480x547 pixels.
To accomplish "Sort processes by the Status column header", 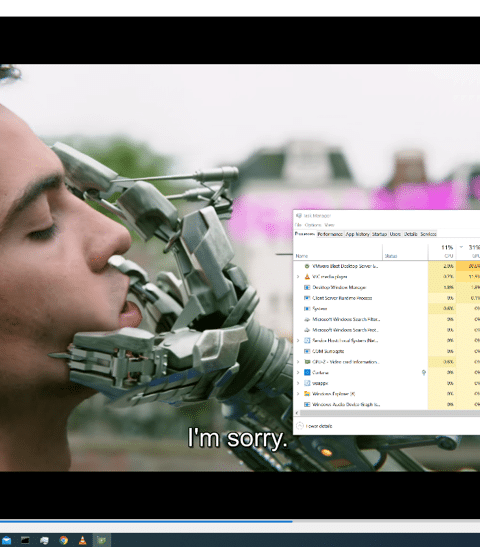I will click(405, 252).
